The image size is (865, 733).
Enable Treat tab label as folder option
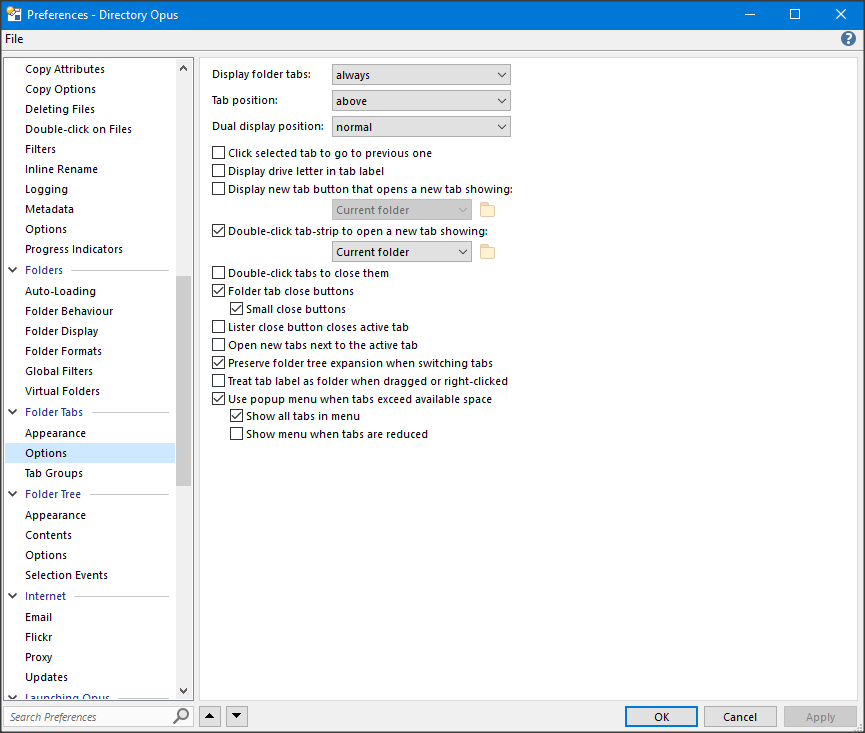tap(218, 381)
